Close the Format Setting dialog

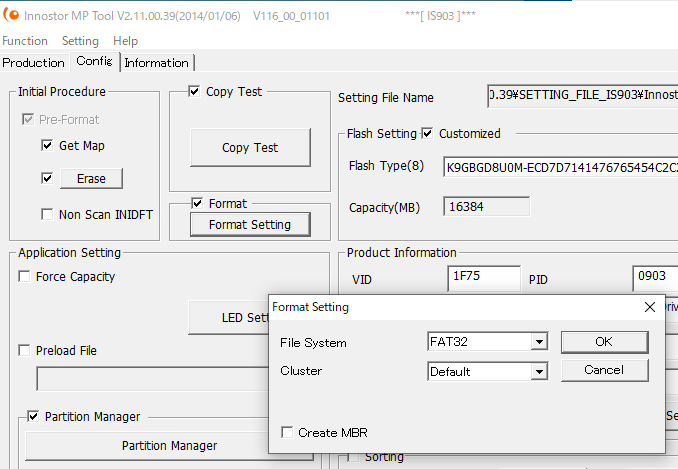649,307
